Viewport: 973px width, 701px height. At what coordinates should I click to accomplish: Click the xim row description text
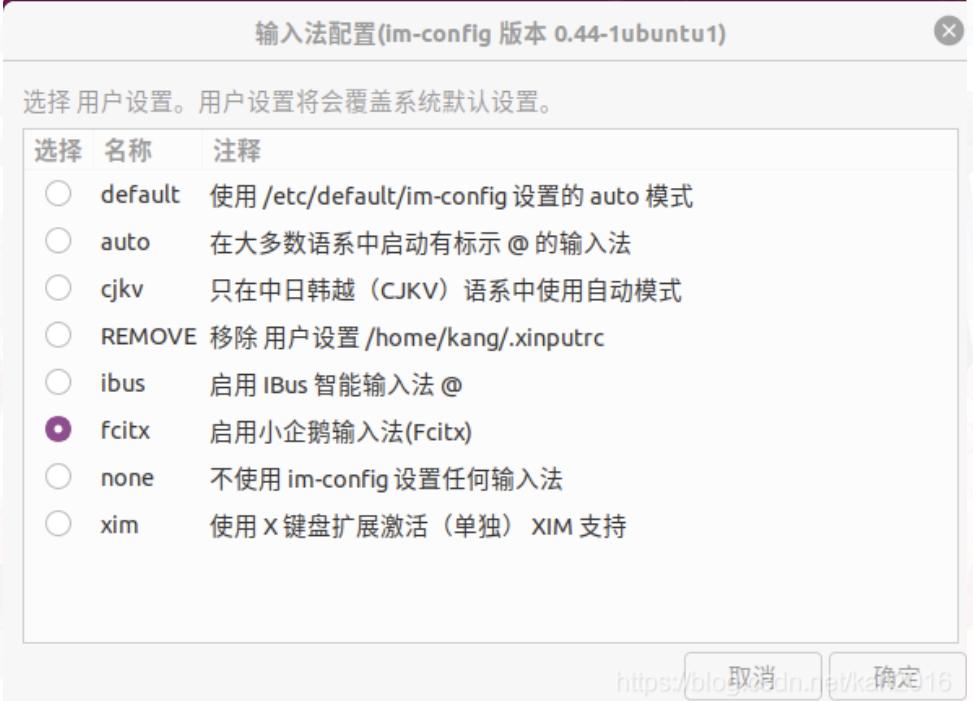[418, 526]
